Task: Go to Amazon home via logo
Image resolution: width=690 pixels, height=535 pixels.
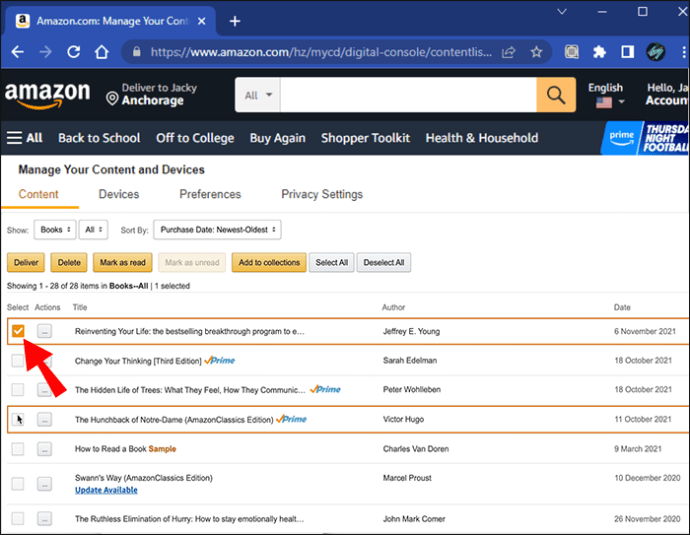Action: pos(48,95)
